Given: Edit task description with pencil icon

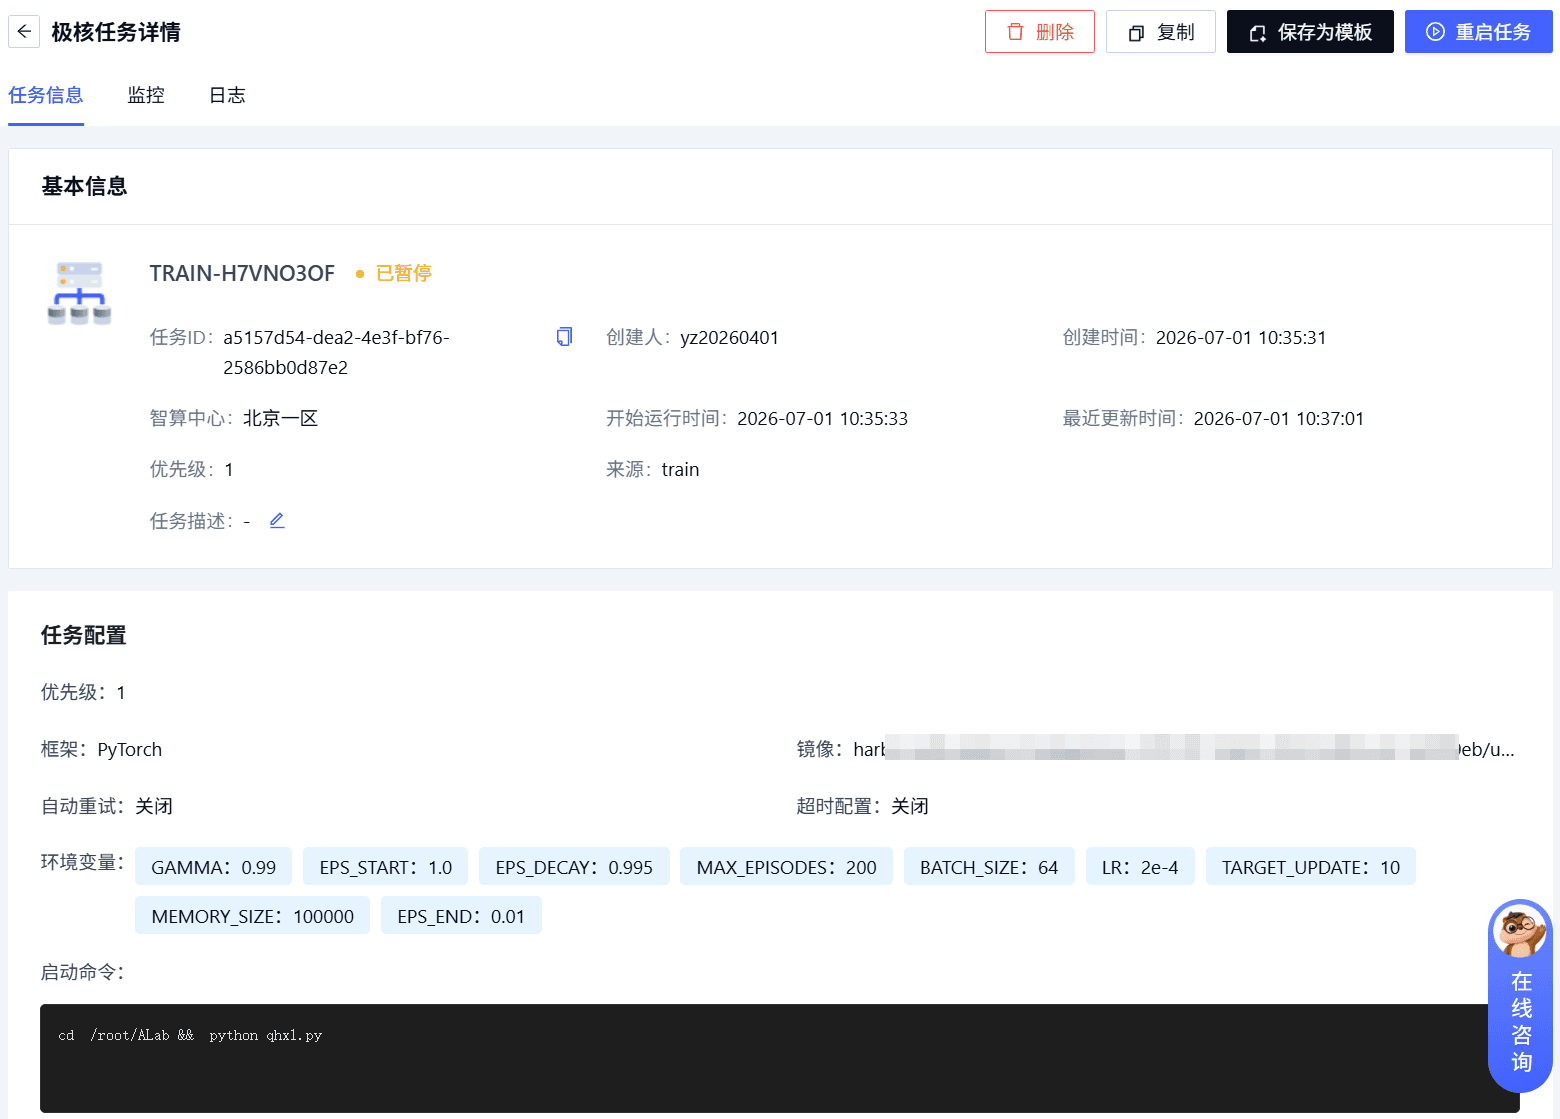Looking at the screenshot, I should (x=277, y=520).
